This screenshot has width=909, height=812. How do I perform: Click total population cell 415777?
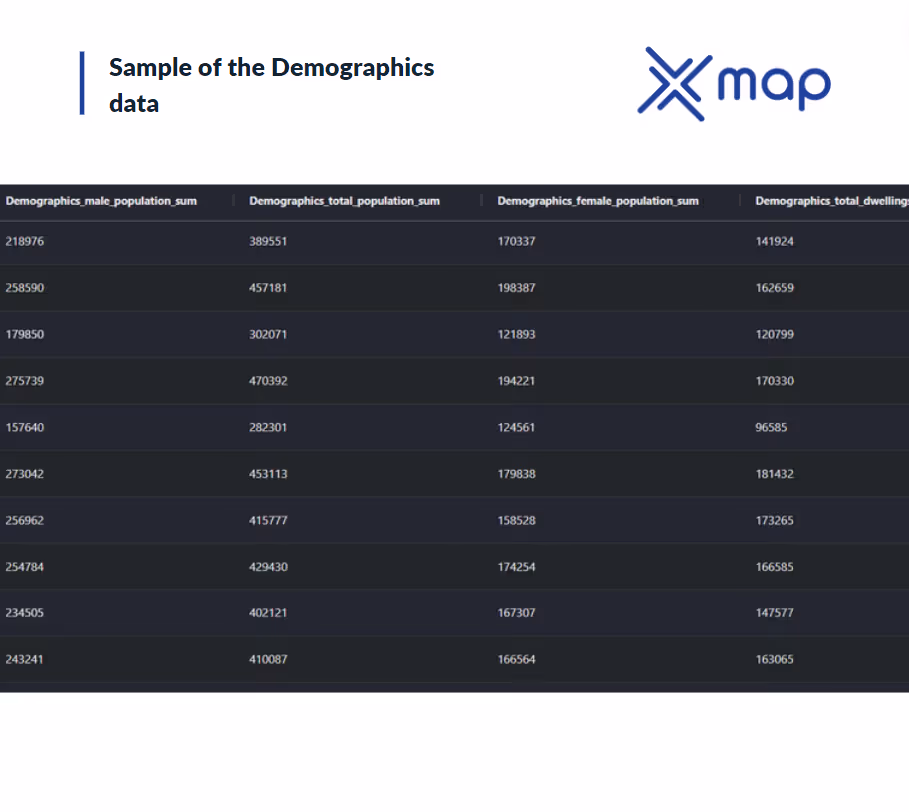pos(268,520)
